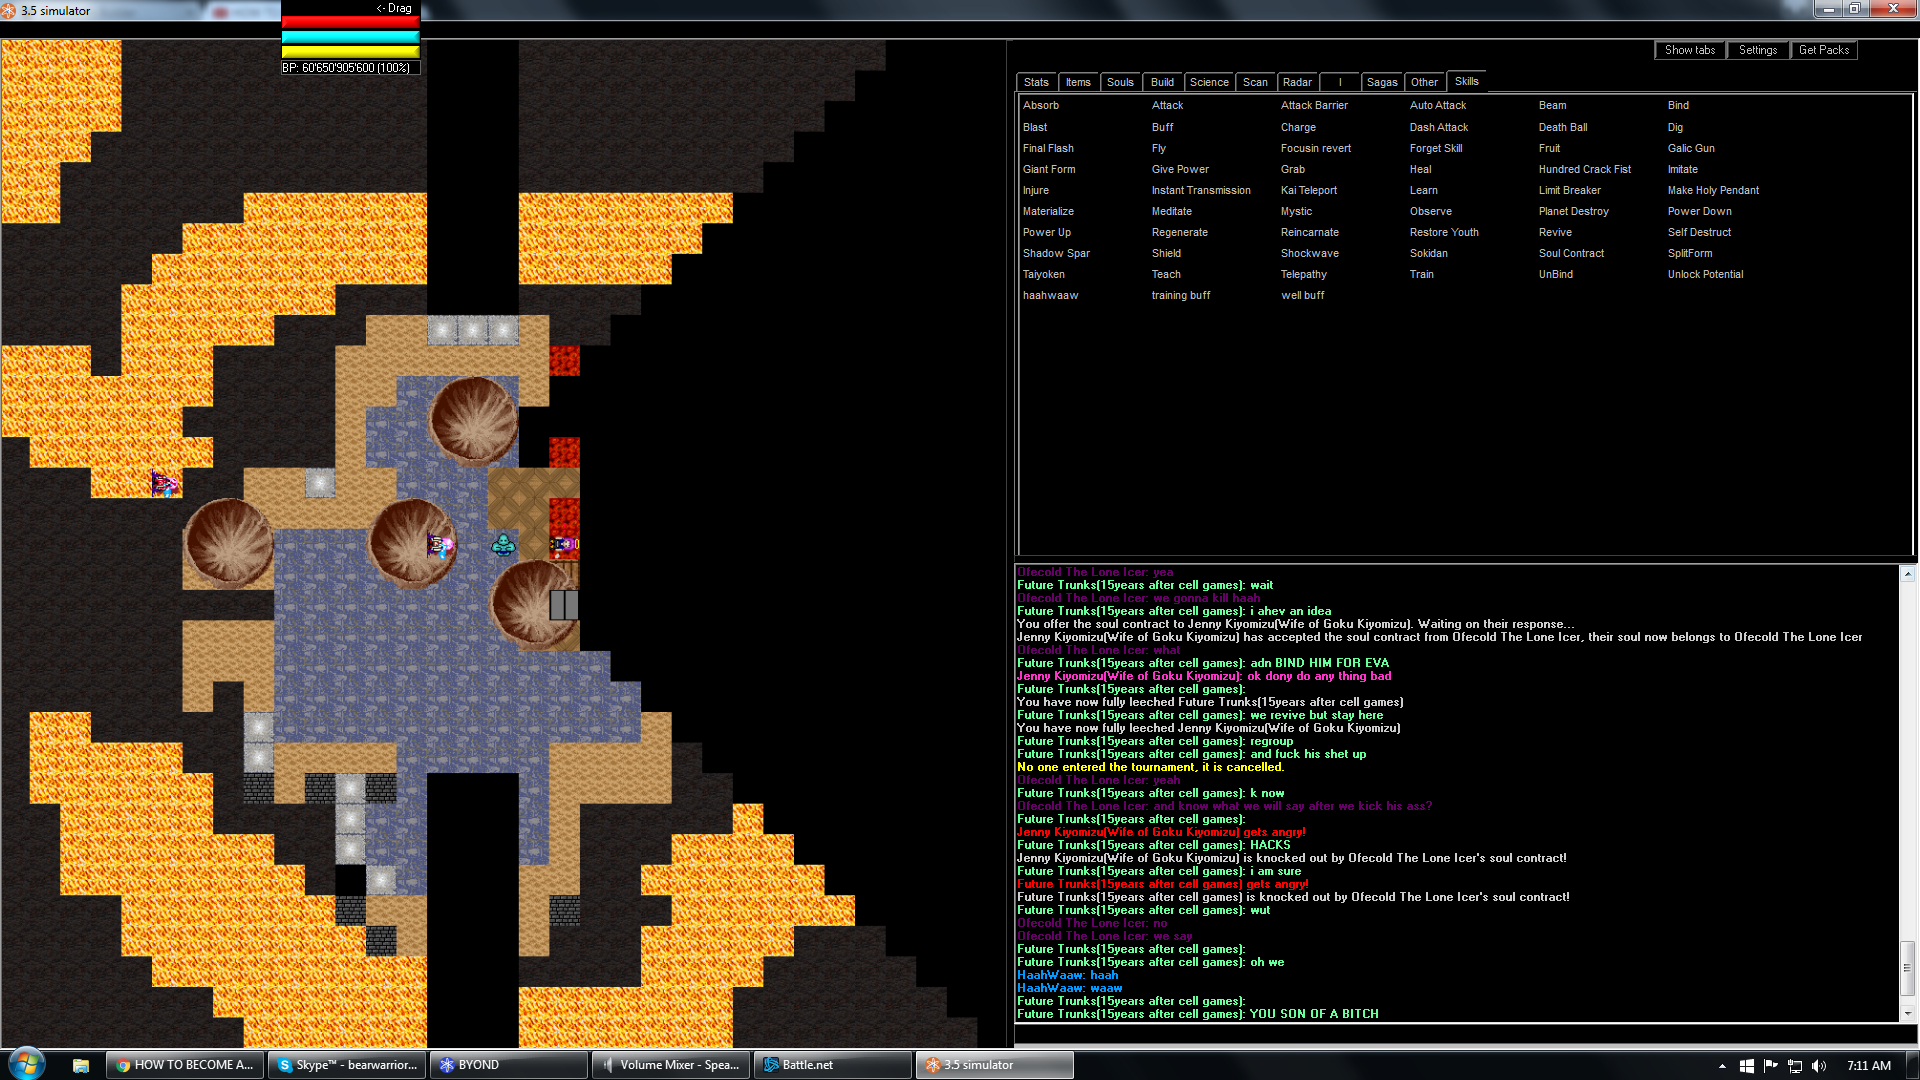Click the Get Packs button
1920x1080 pixels.
click(1823, 50)
